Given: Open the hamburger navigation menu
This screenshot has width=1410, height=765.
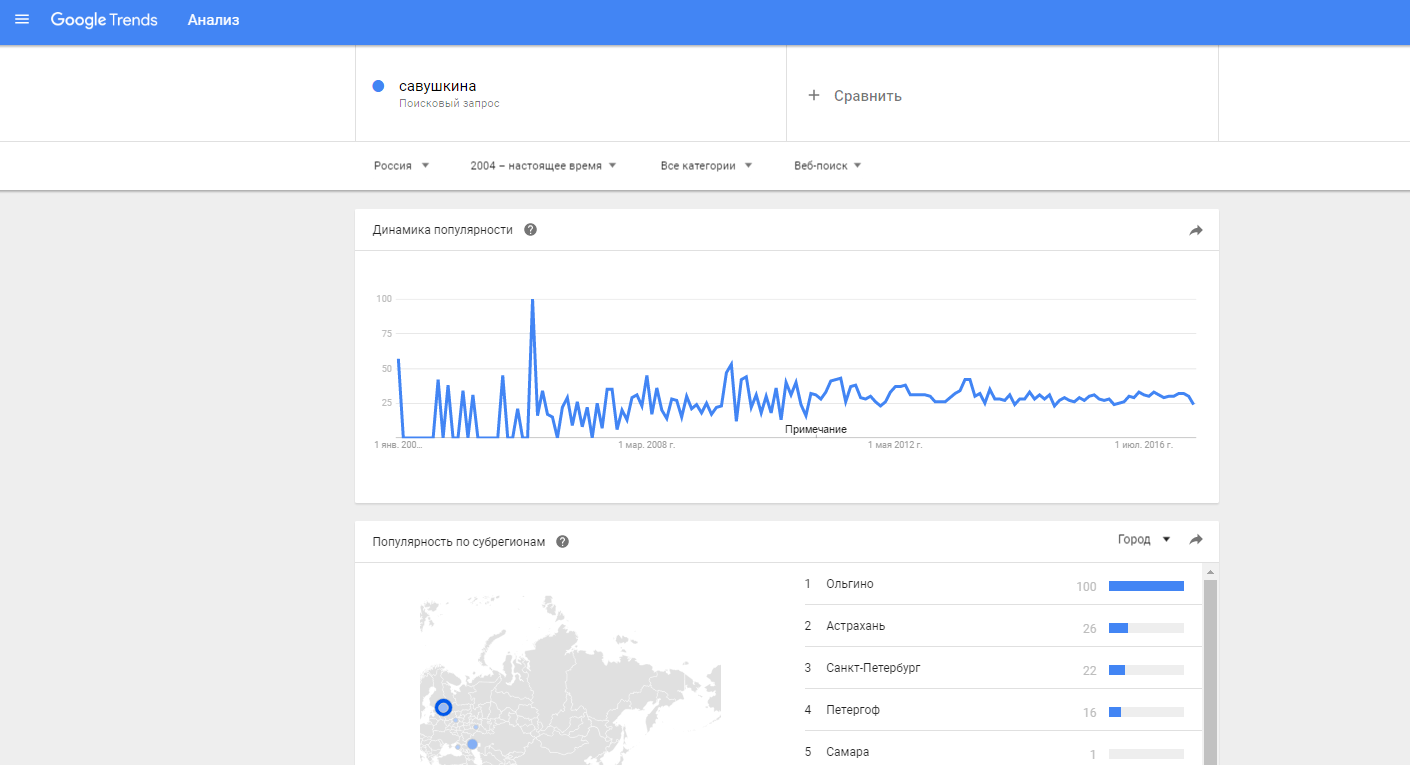Looking at the screenshot, I should tap(22, 20).
